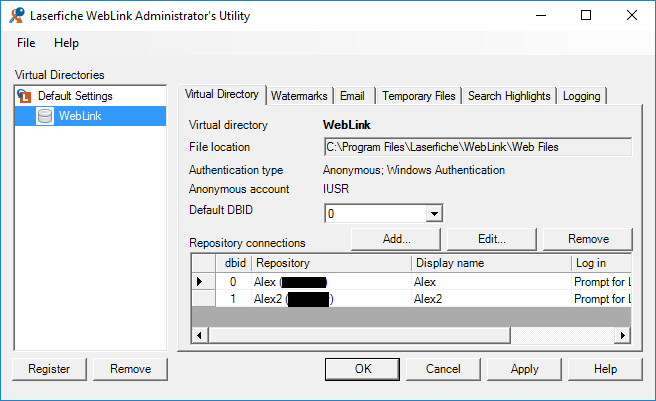Click Log in cell in Alex2 row
The image size is (656, 401).
point(601,298)
